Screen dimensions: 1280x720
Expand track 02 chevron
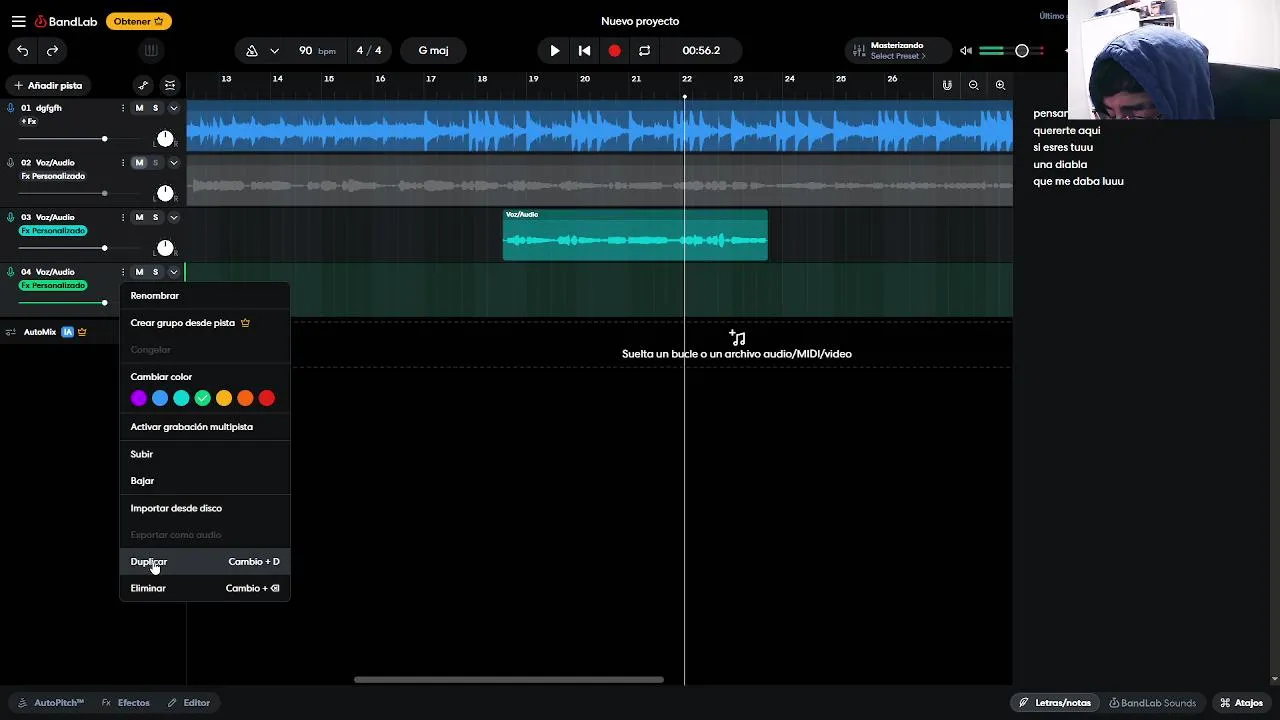[173, 162]
